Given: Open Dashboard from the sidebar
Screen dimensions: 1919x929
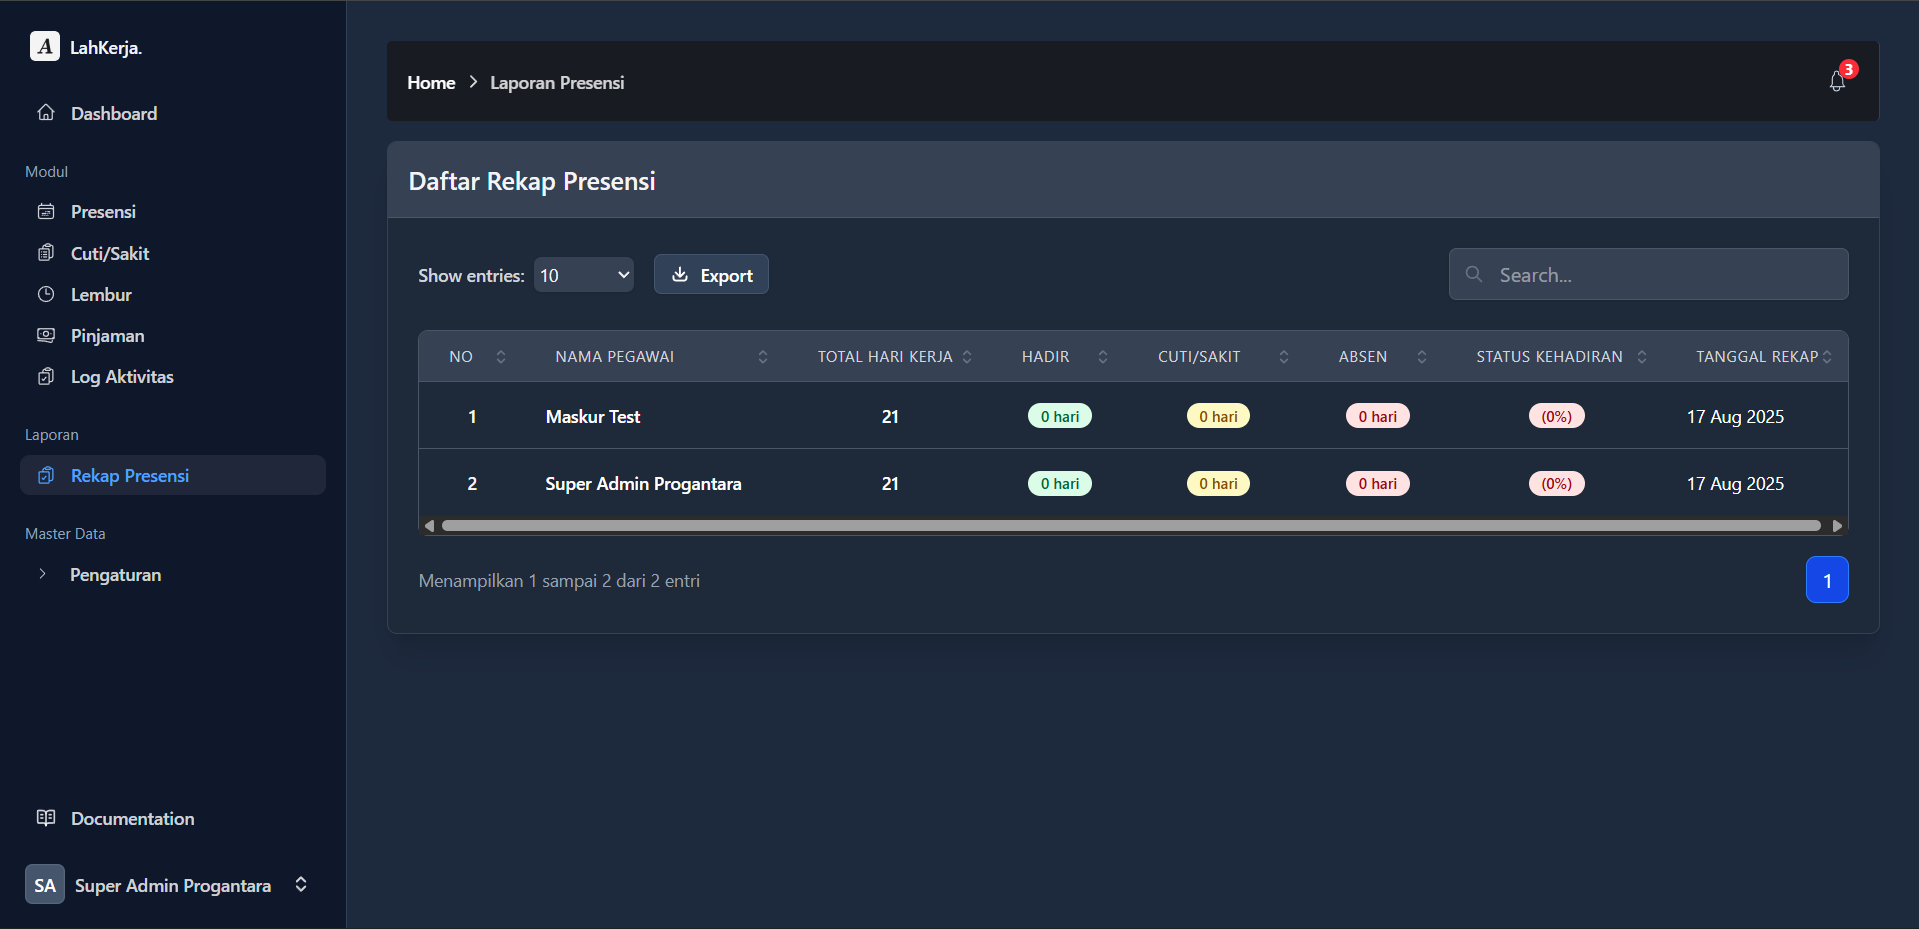Looking at the screenshot, I should pyautogui.click(x=113, y=114).
